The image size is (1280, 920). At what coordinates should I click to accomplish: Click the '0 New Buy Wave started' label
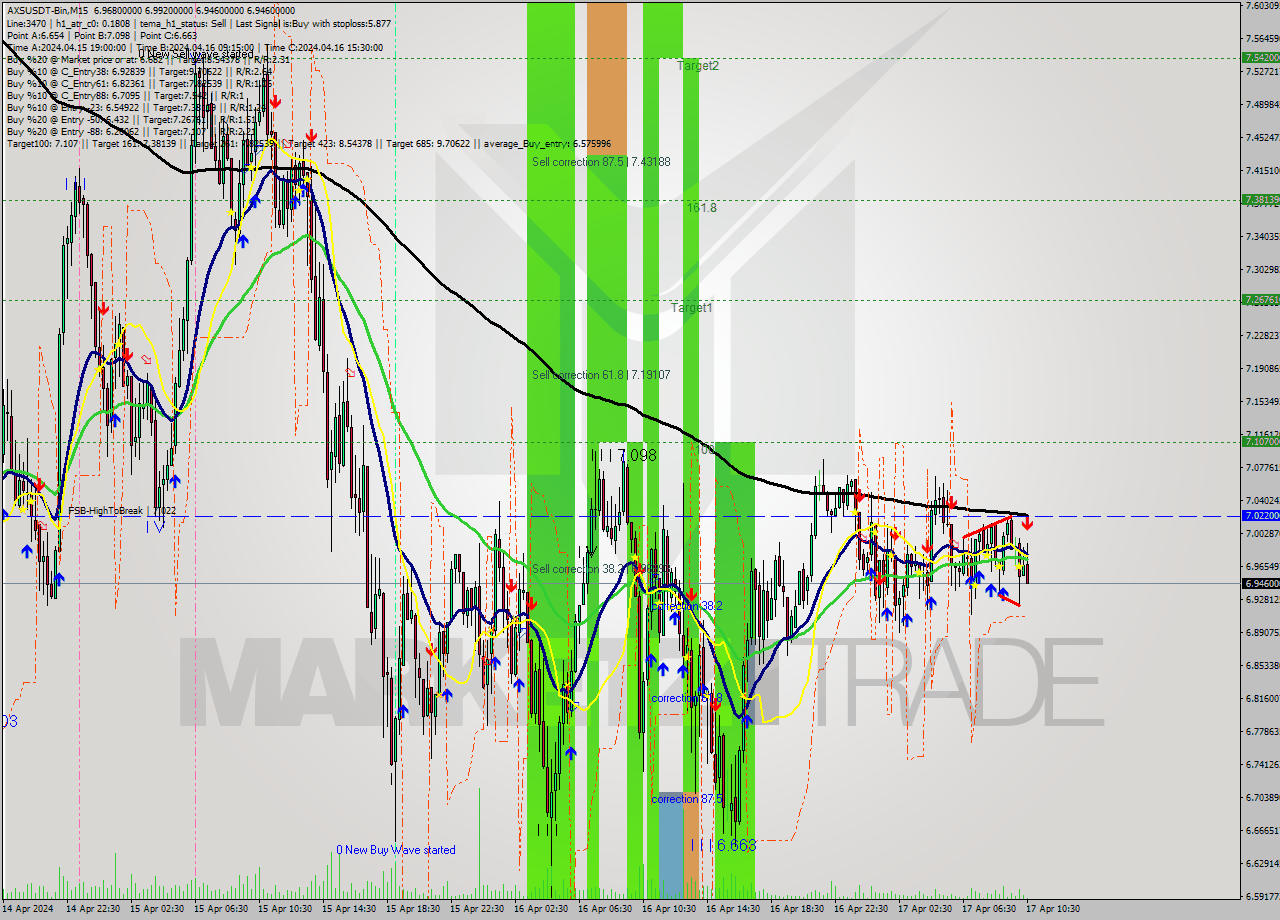pyautogui.click(x=396, y=850)
